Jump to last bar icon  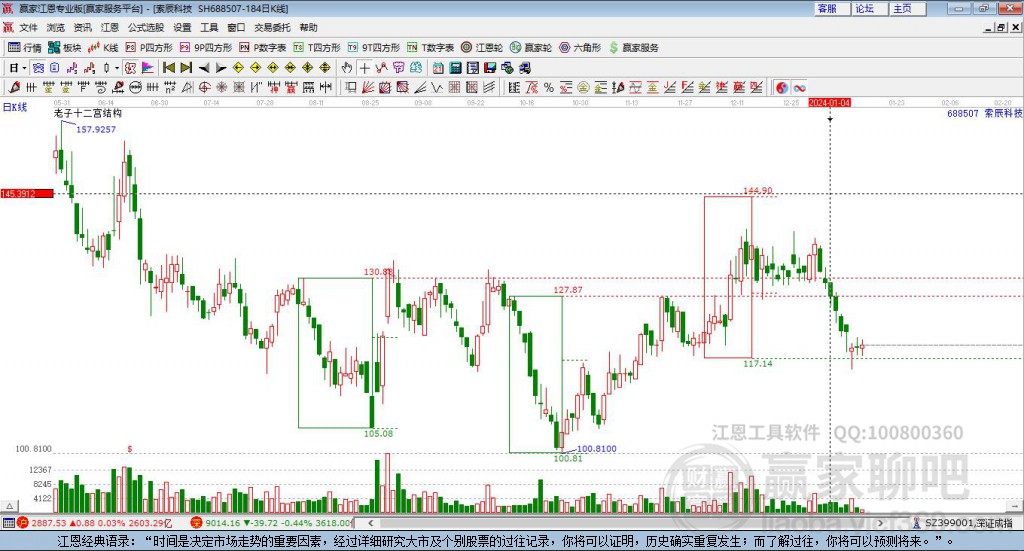point(186,67)
